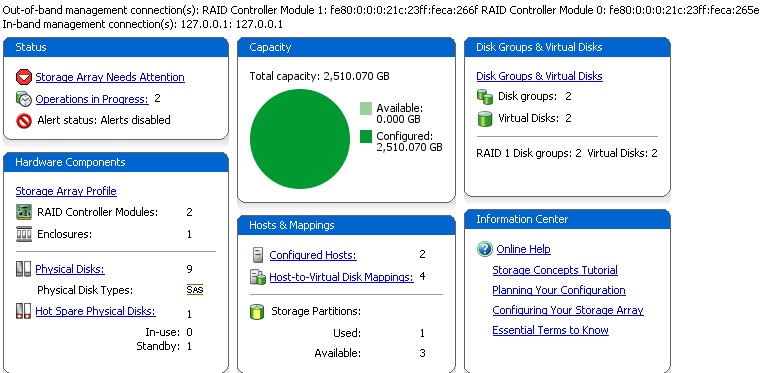The width and height of the screenshot is (772, 373).
Task: Click the RAID Controller Modules board icon
Action: tap(24, 213)
